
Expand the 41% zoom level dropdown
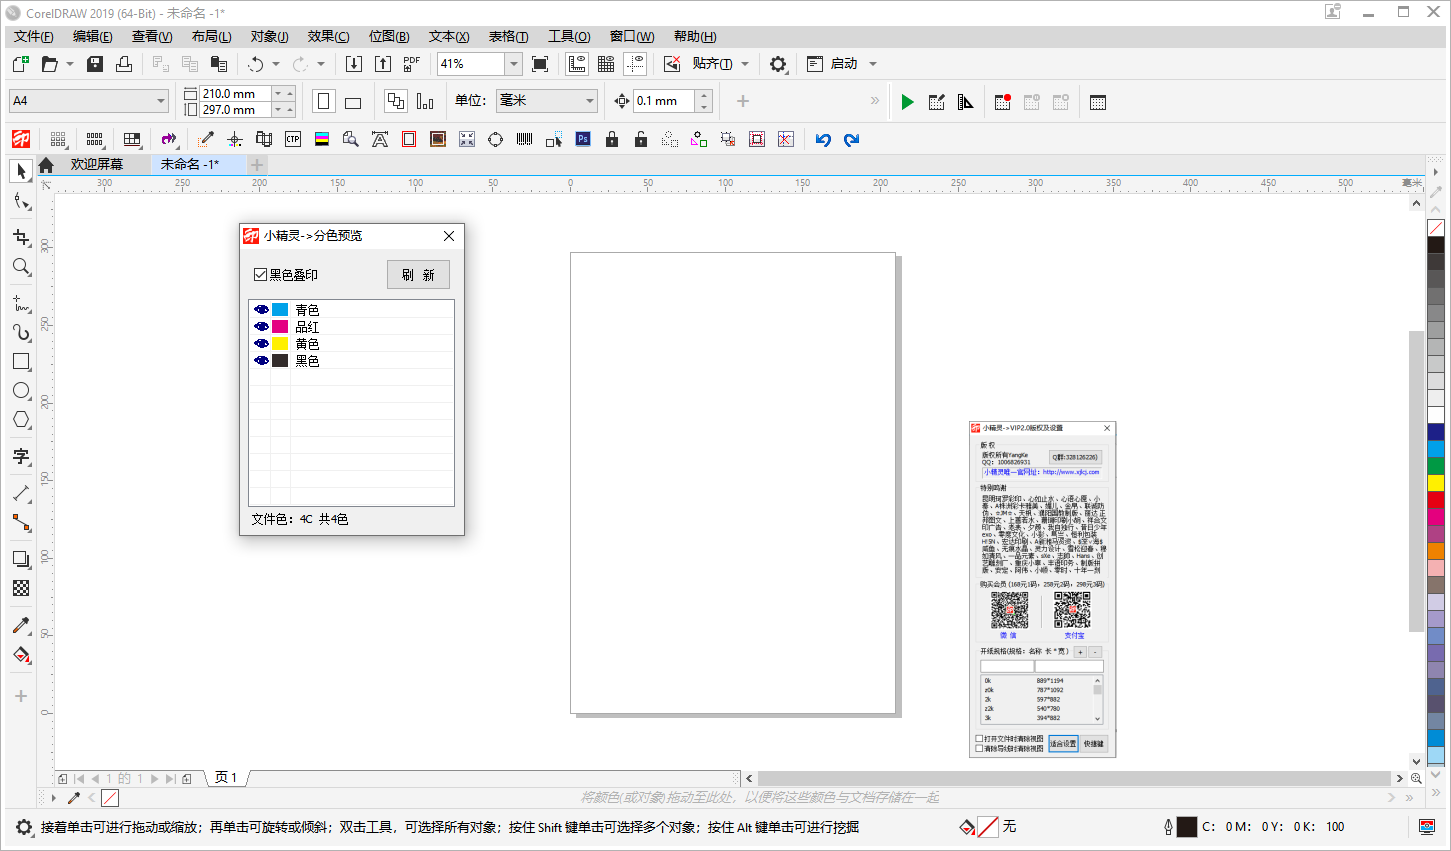(x=513, y=64)
